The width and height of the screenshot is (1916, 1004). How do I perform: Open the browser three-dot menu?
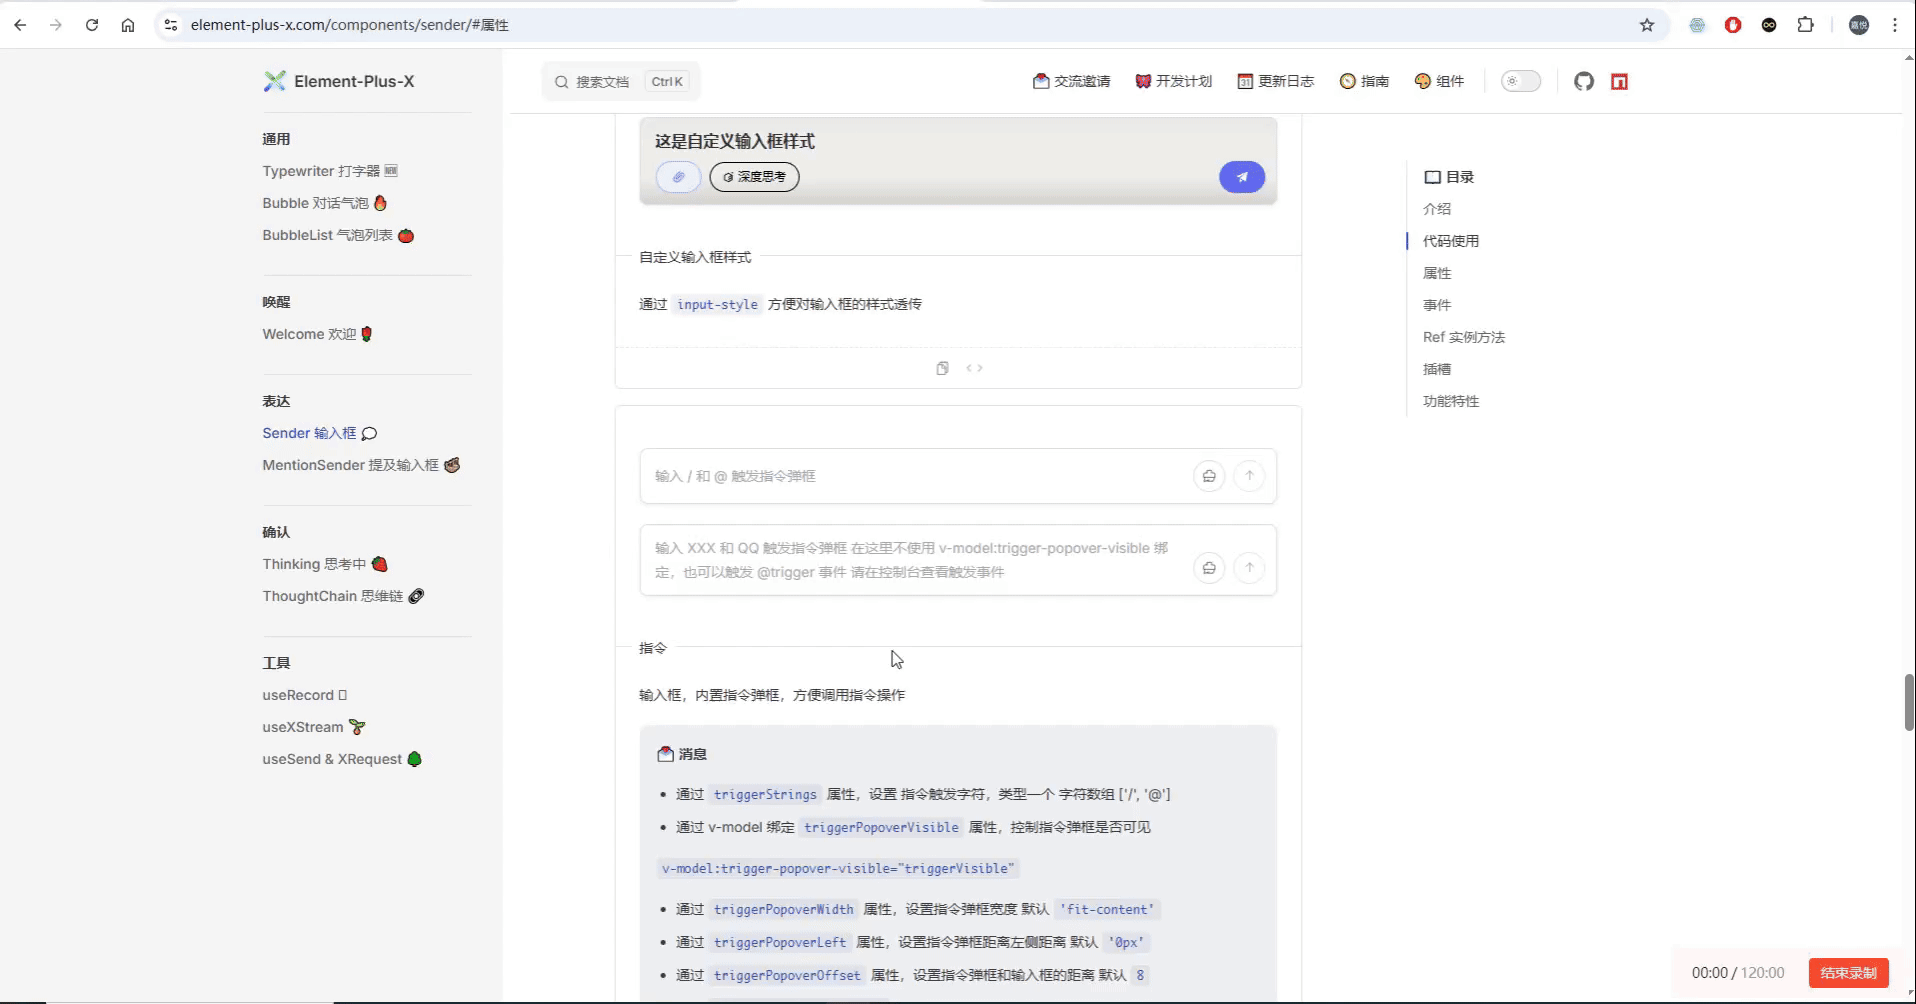1894,24
